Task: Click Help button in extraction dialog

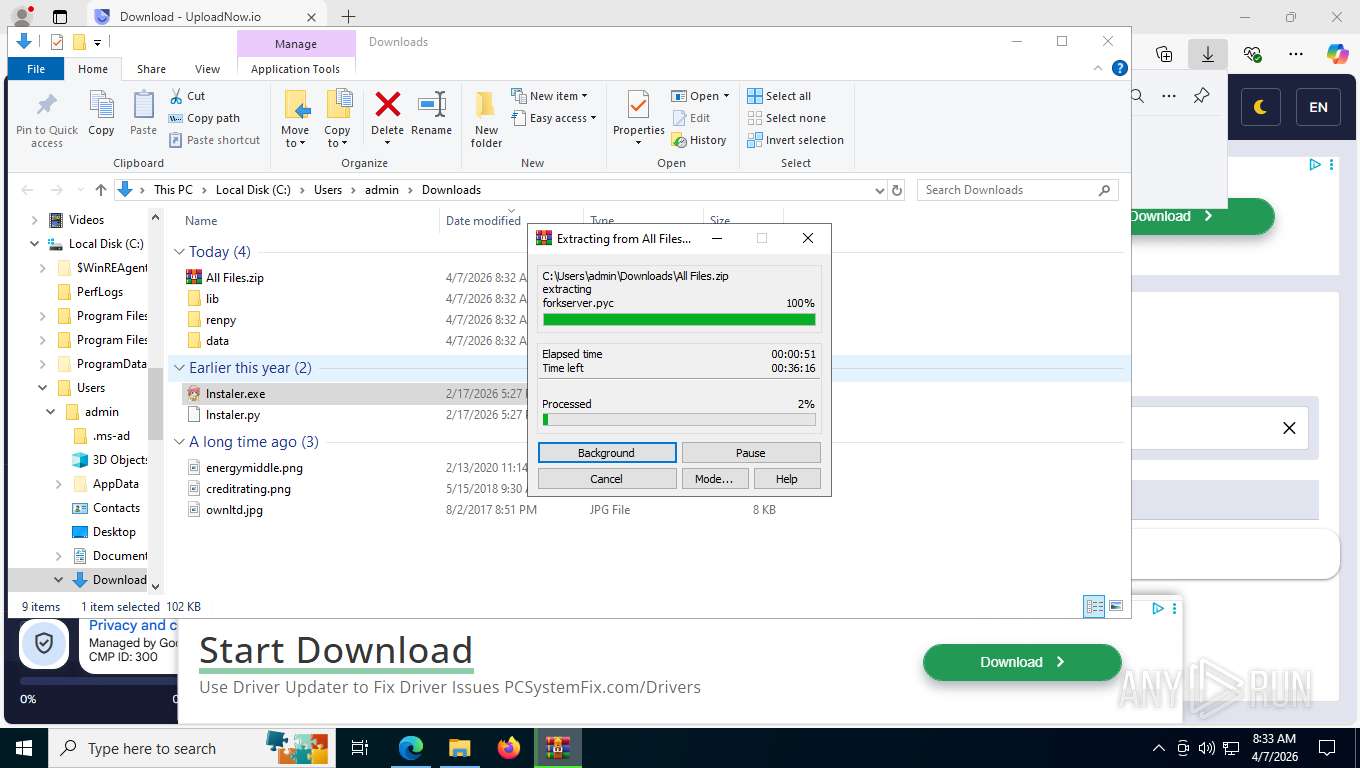Action: point(787,479)
